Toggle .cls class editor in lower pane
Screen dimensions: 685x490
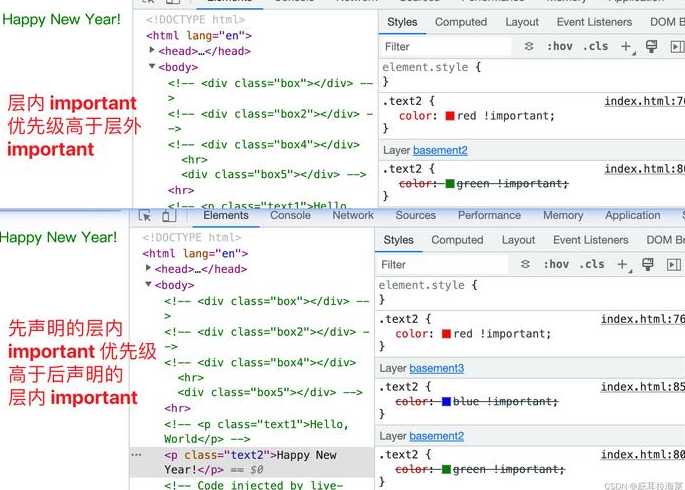click(592, 264)
